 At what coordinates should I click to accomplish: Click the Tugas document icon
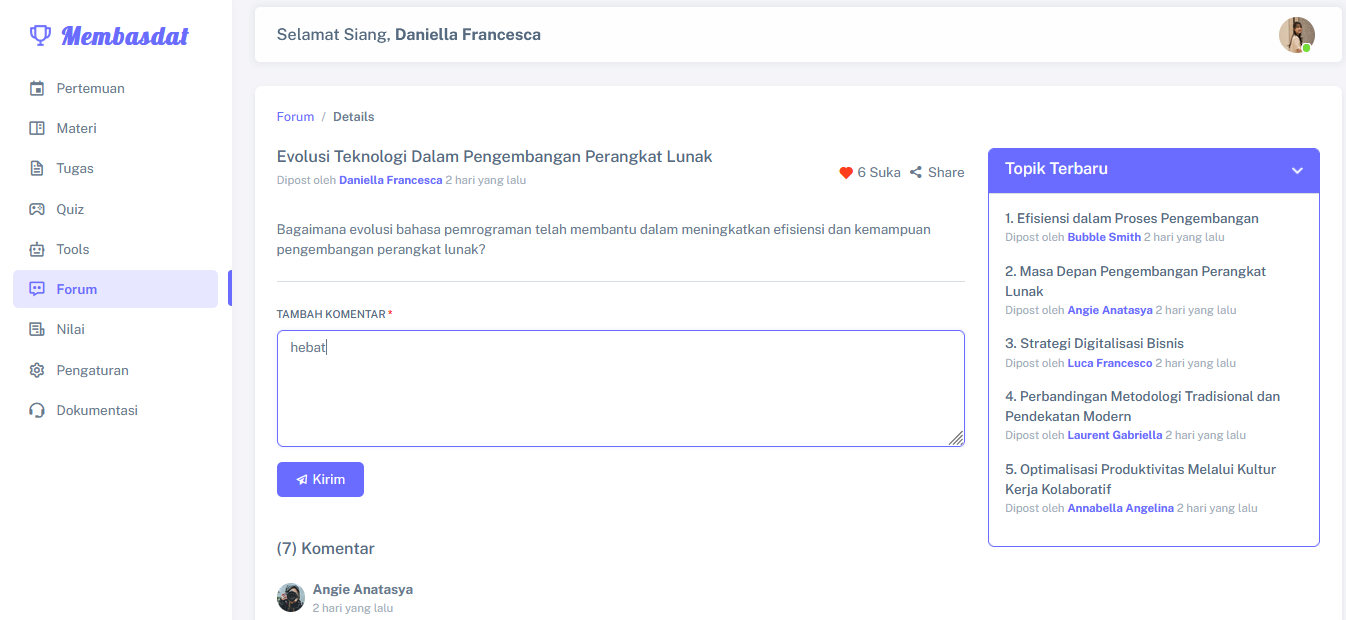click(x=37, y=168)
